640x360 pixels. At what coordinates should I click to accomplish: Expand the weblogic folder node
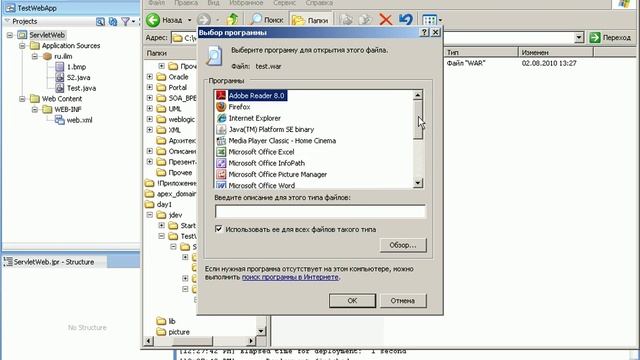(x=150, y=119)
